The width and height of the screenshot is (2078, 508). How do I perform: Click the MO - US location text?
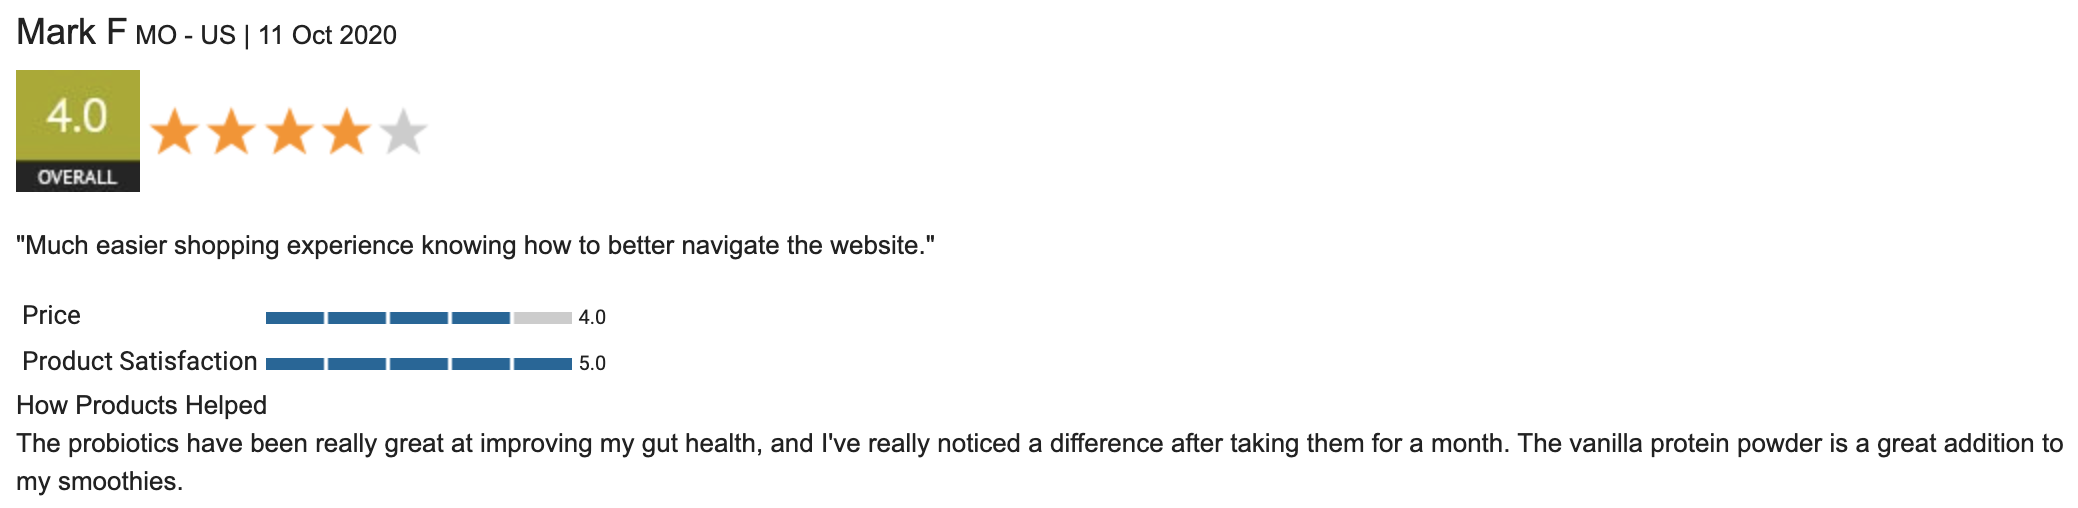(x=185, y=36)
